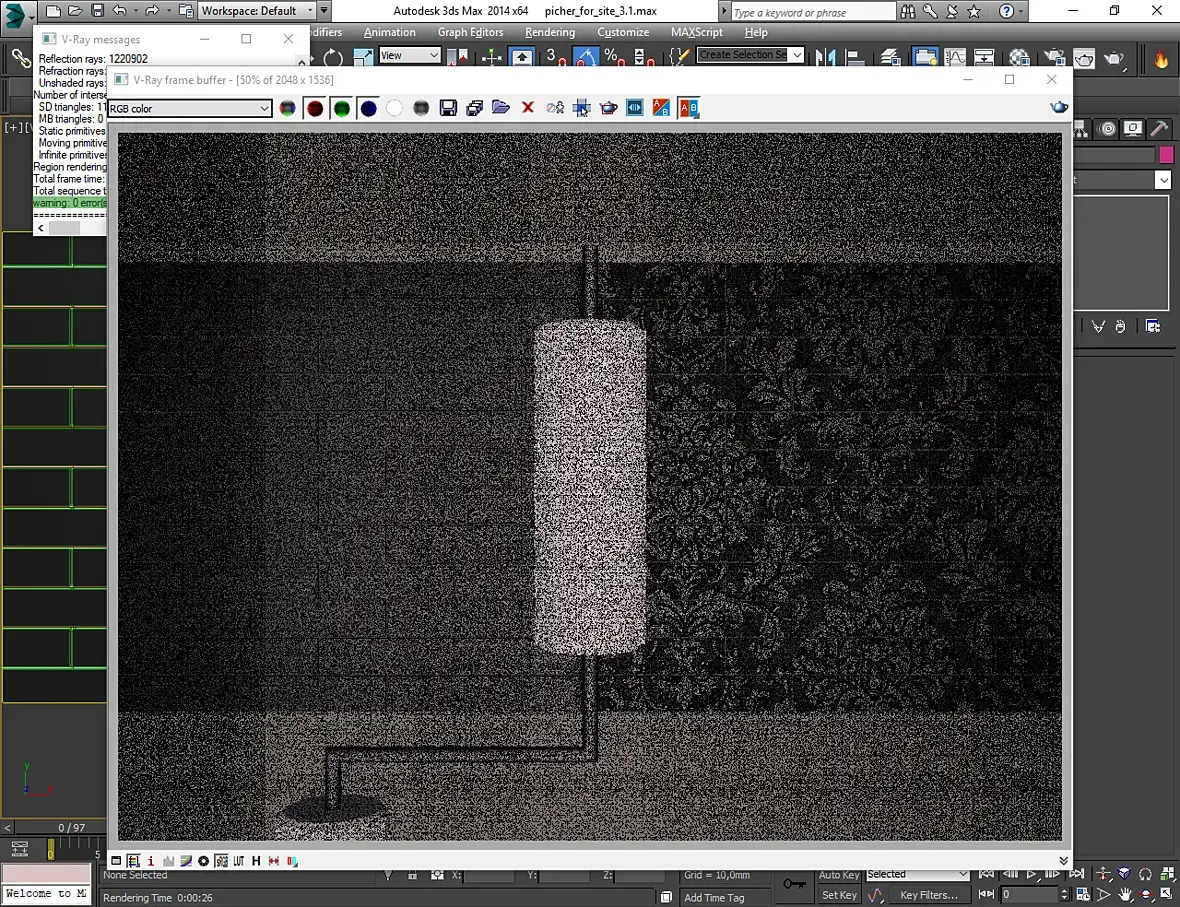This screenshot has width=1180, height=907.
Task: Open the pixel information 'i' icon
Action: [x=151, y=861]
